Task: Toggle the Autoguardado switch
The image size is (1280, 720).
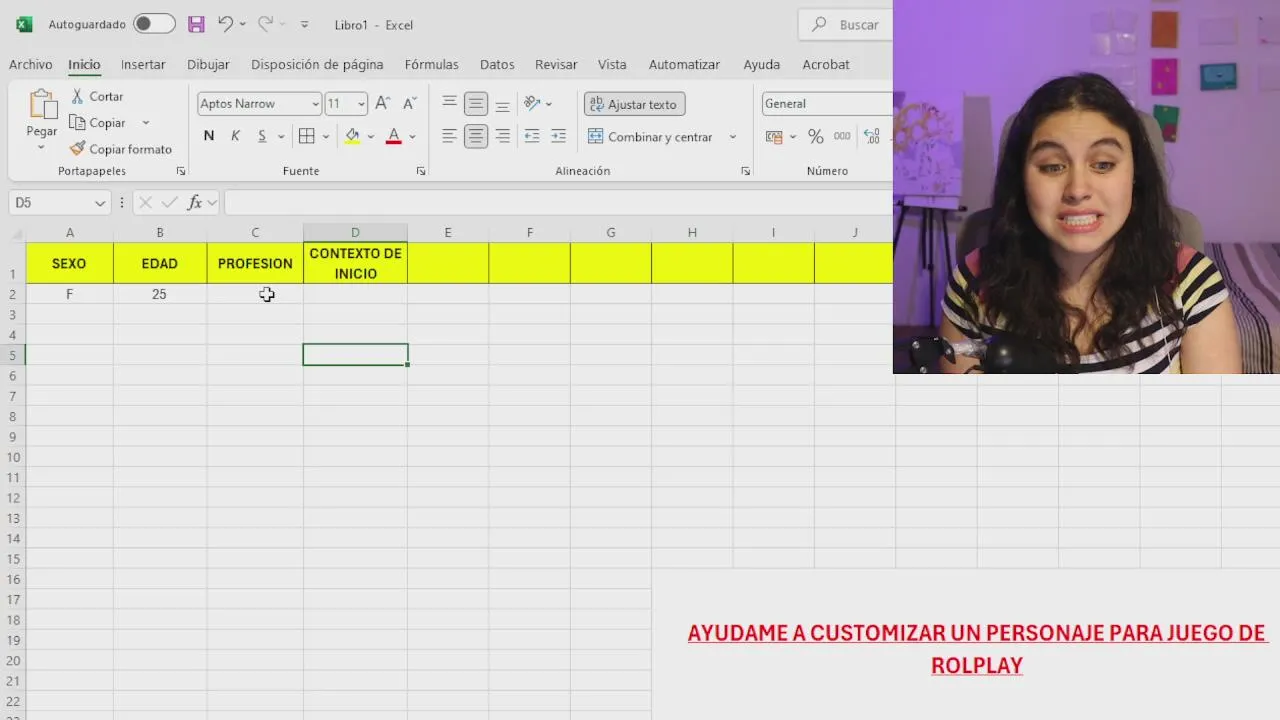Action: 154,24
